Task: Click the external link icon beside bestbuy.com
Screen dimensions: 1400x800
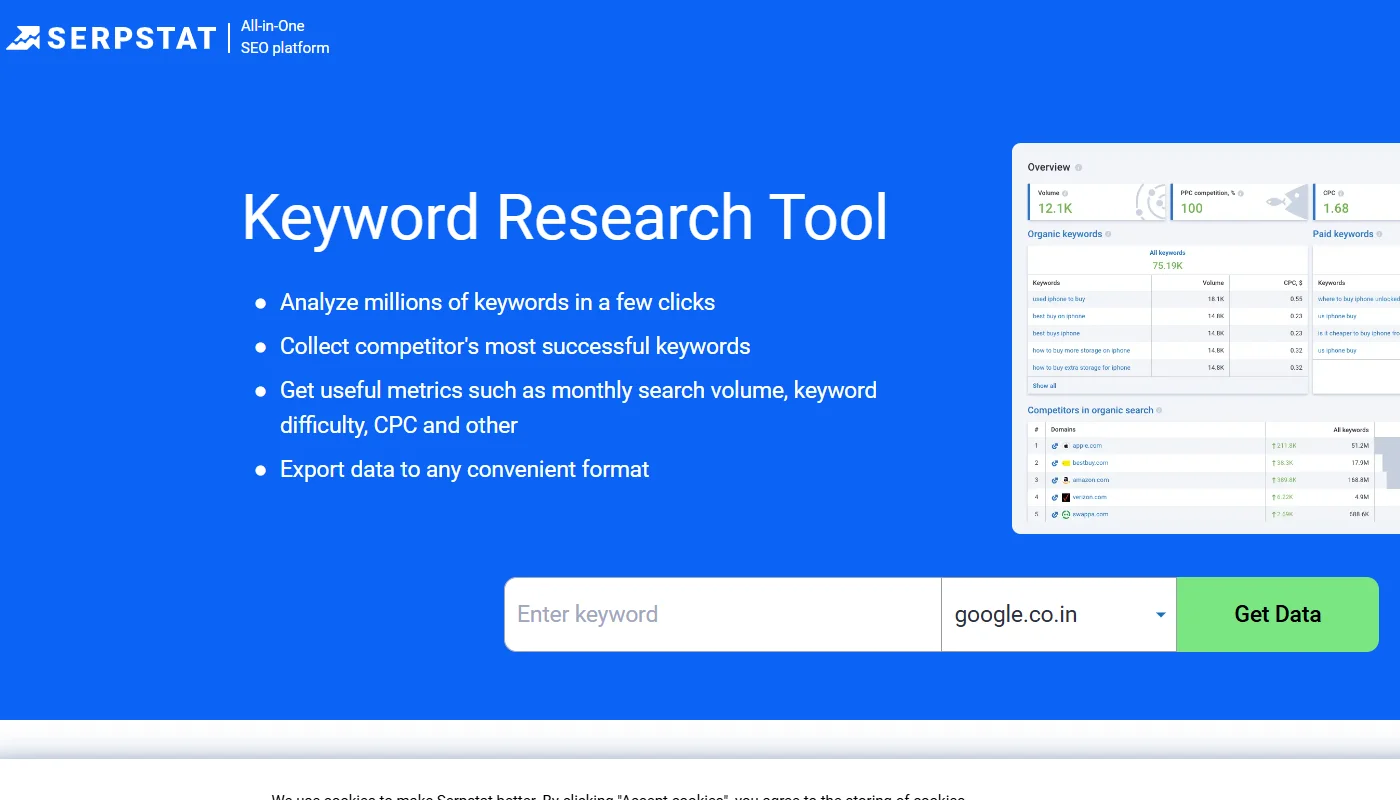Action: pyautogui.click(x=1055, y=463)
